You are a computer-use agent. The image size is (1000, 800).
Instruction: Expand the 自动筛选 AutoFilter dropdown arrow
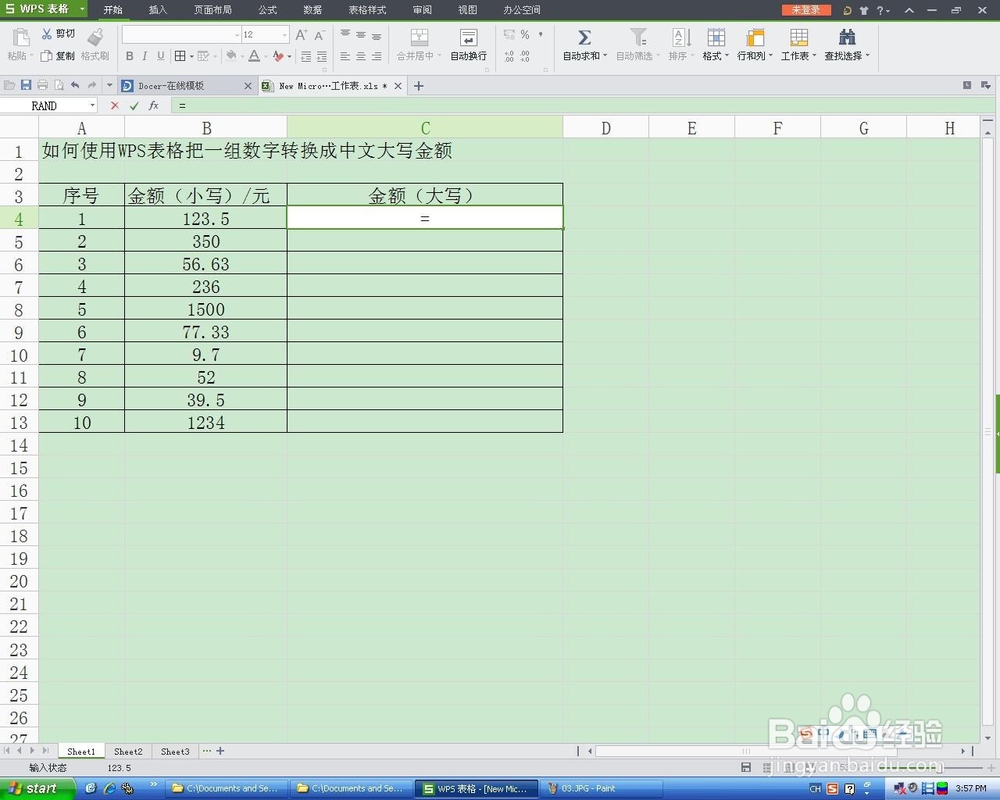(x=656, y=56)
